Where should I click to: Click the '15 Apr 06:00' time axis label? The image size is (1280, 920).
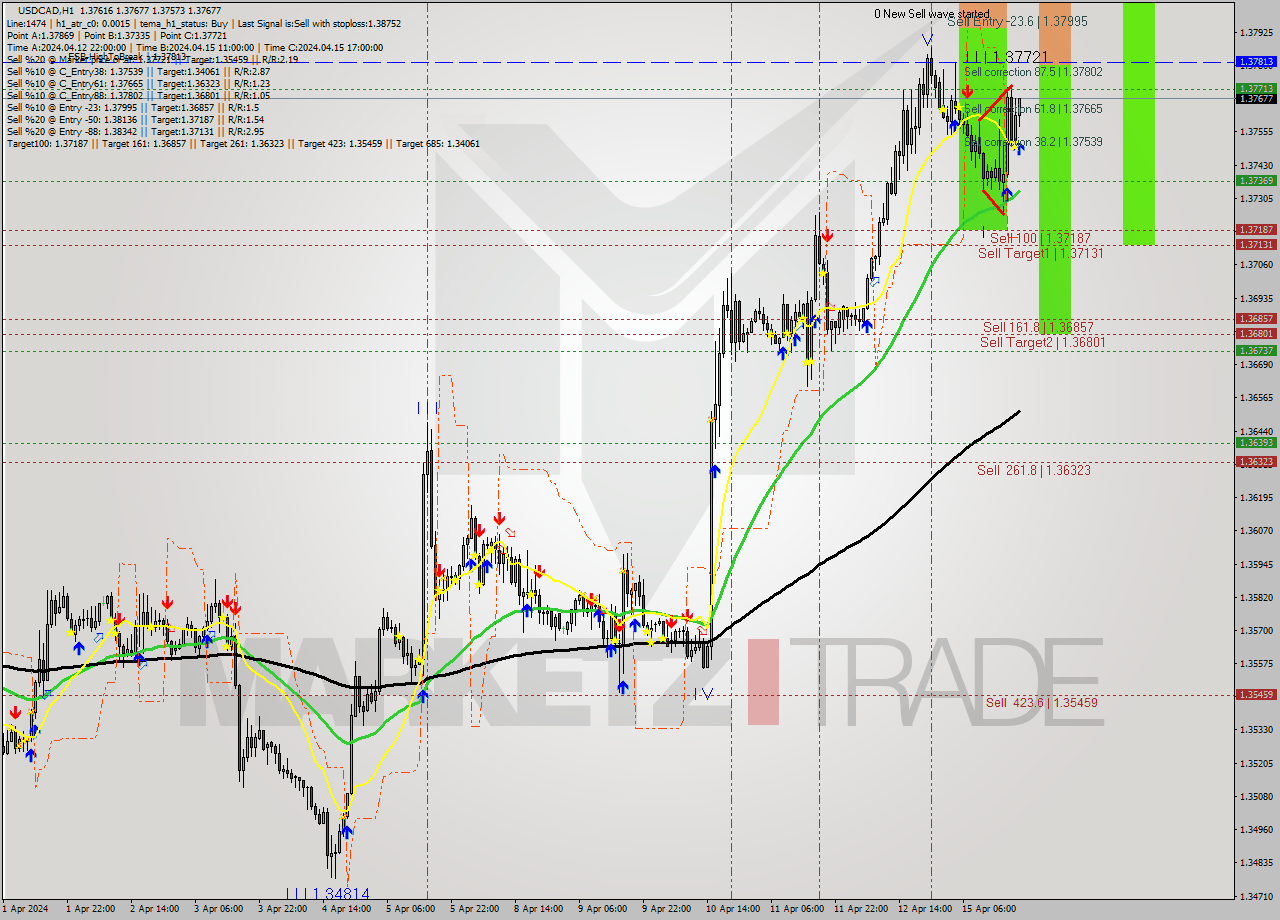tap(989, 909)
